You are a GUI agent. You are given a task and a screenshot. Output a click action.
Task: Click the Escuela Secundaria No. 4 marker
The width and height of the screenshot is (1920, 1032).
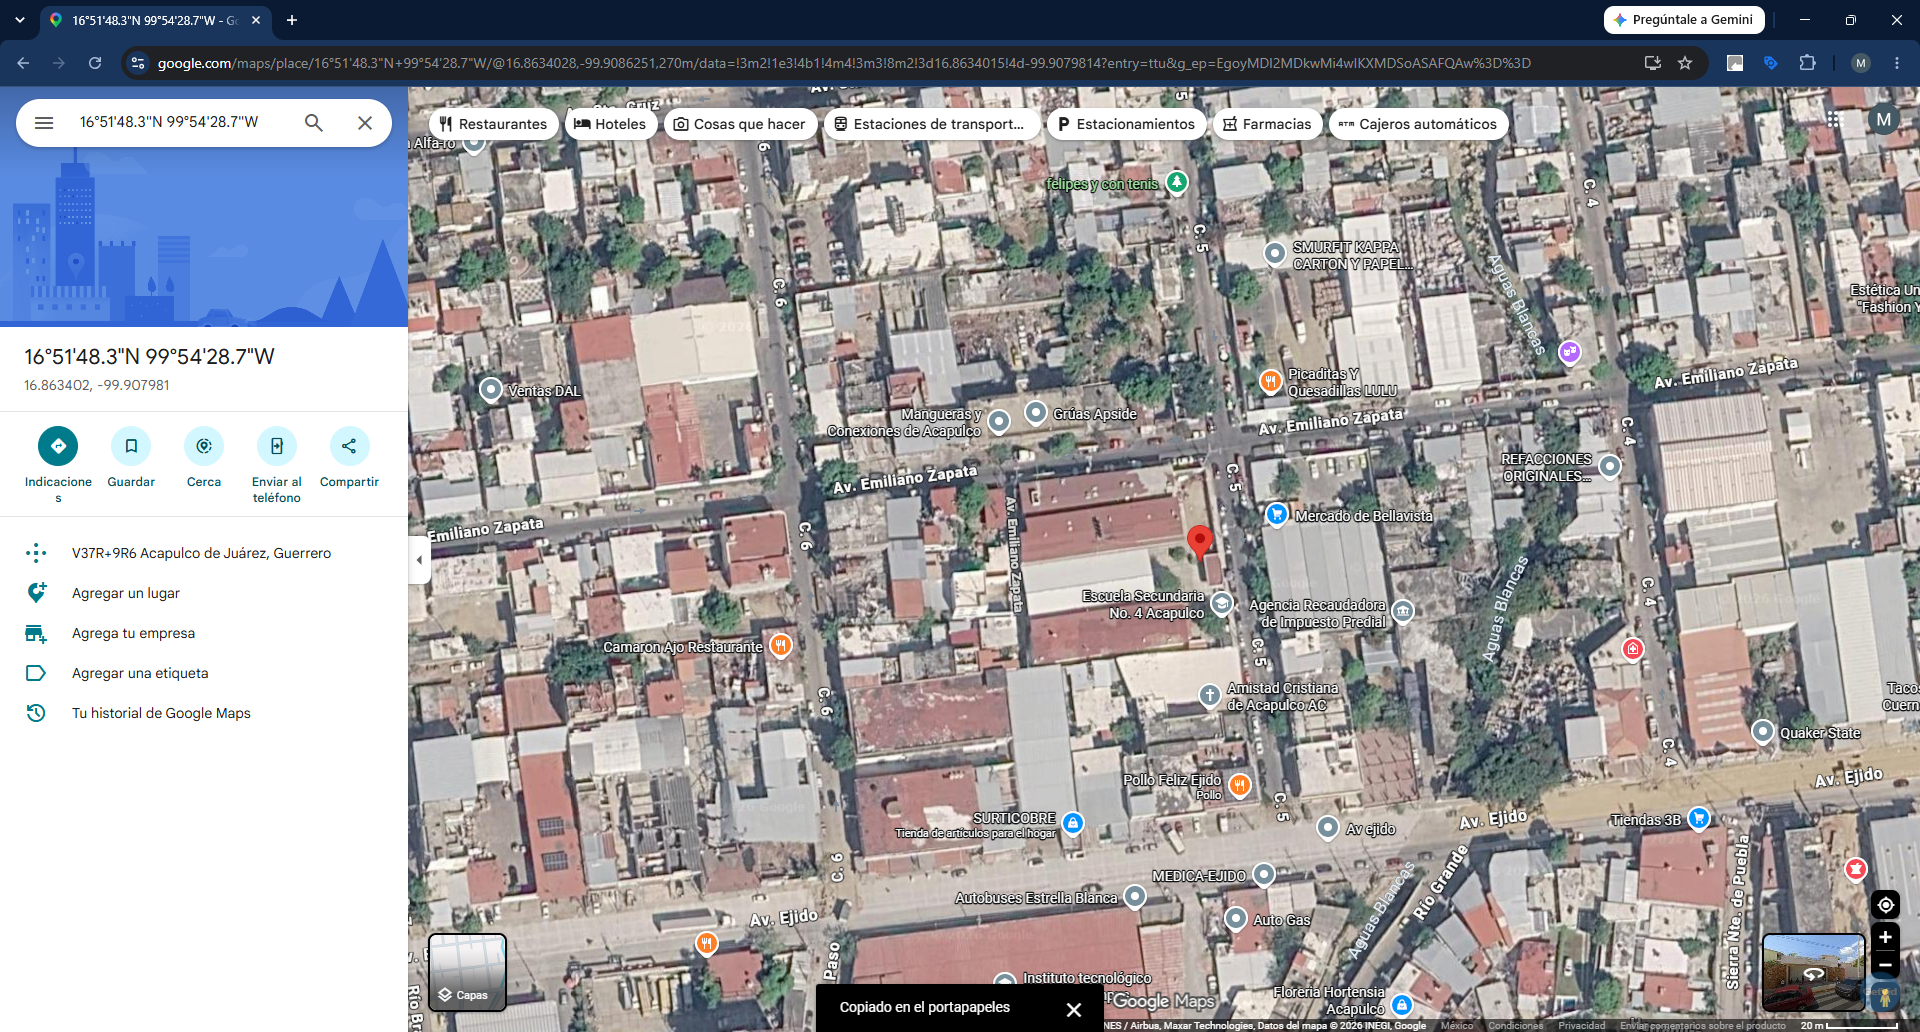click(1222, 603)
